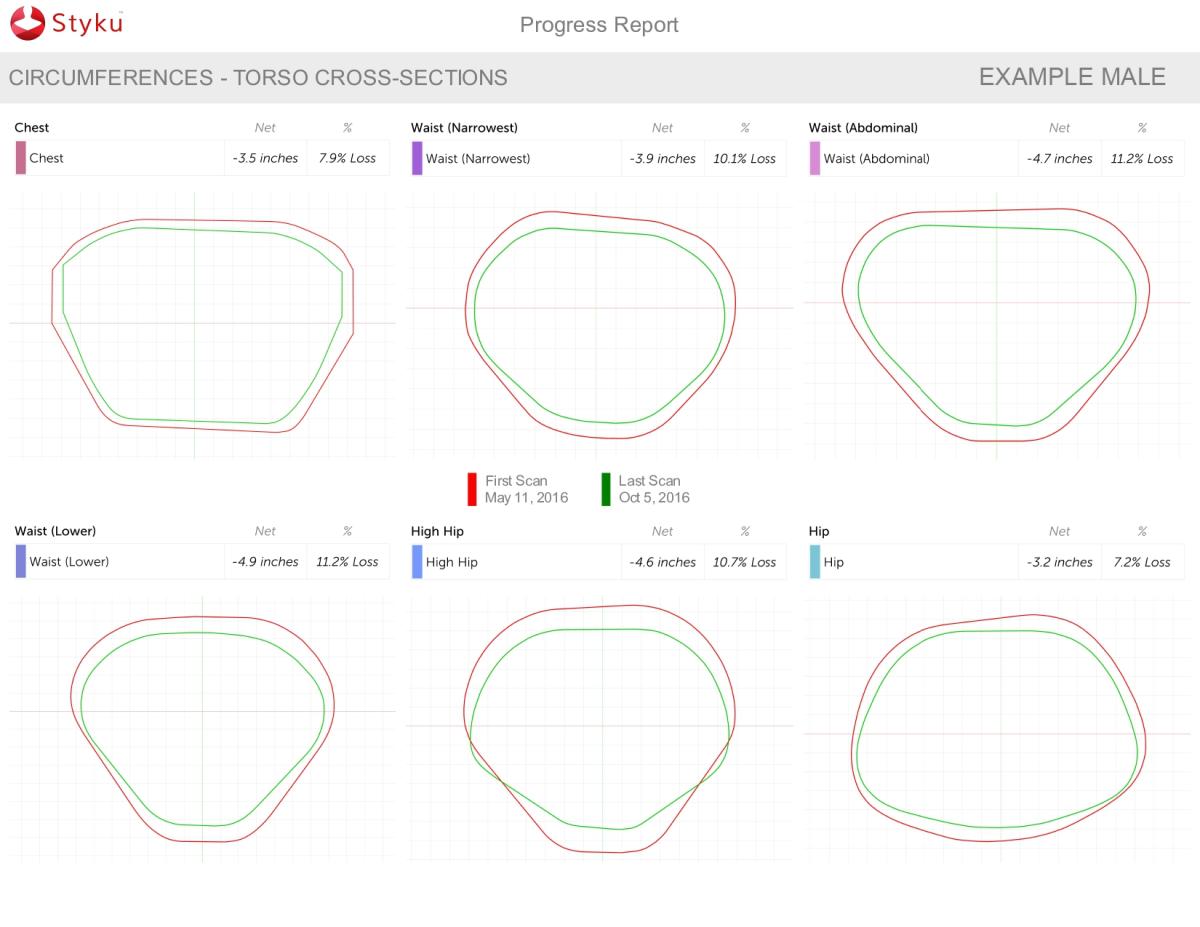Click the High Hip 10.7% Loss value
This screenshot has height=927, width=1200.
point(744,562)
